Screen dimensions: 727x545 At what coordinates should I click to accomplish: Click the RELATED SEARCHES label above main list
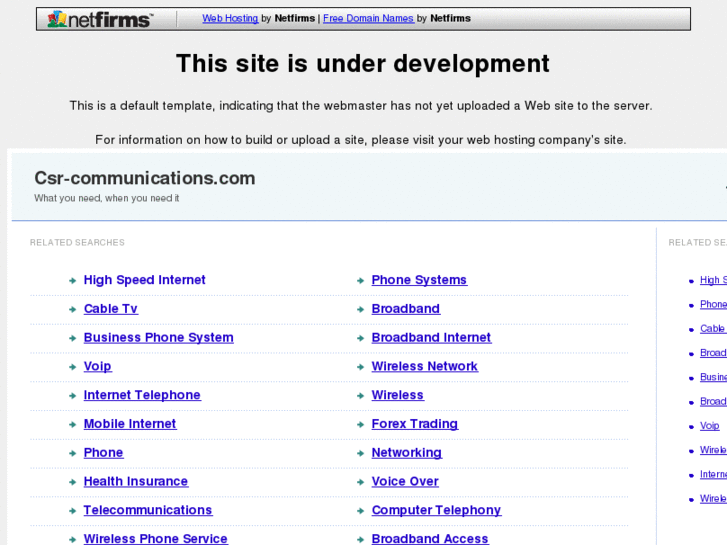point(77,243)
